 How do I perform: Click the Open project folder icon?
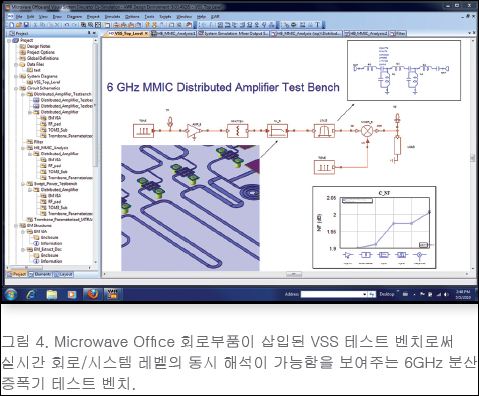[19, 25]
